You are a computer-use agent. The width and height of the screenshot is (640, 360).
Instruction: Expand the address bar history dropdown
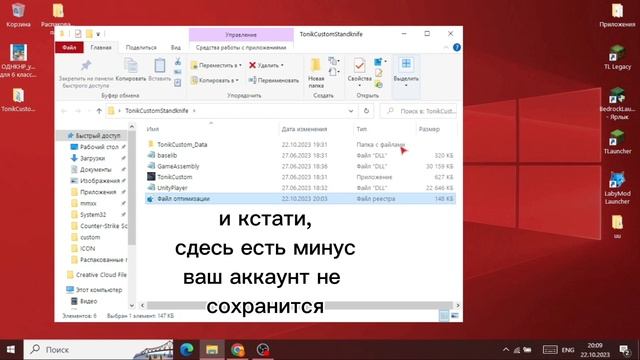351,111
